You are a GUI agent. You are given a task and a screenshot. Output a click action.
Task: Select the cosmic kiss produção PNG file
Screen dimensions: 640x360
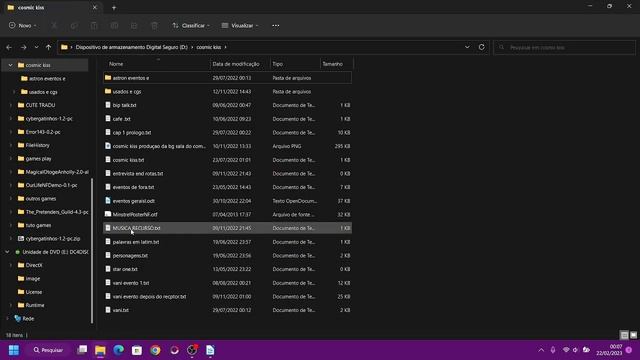(x=227, y=146)
